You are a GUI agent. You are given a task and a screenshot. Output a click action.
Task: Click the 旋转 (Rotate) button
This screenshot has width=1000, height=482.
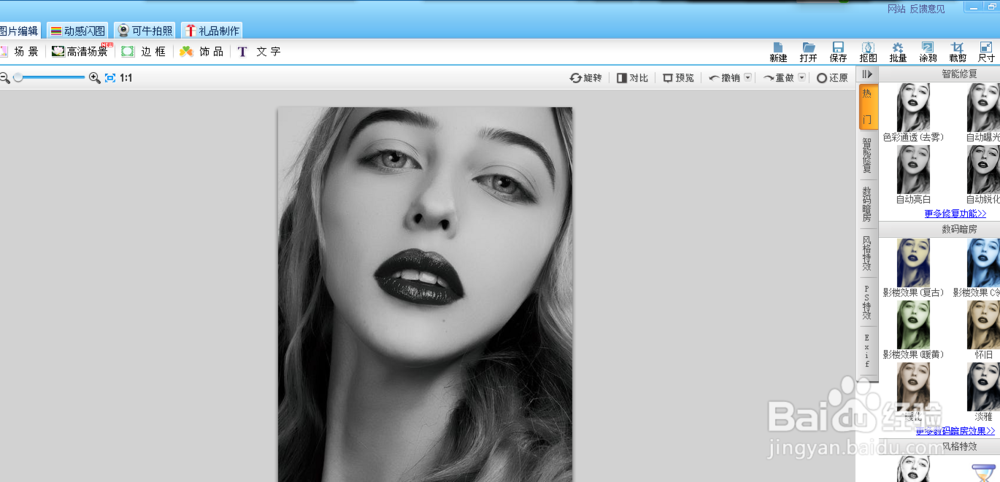[x=585, y=78]
